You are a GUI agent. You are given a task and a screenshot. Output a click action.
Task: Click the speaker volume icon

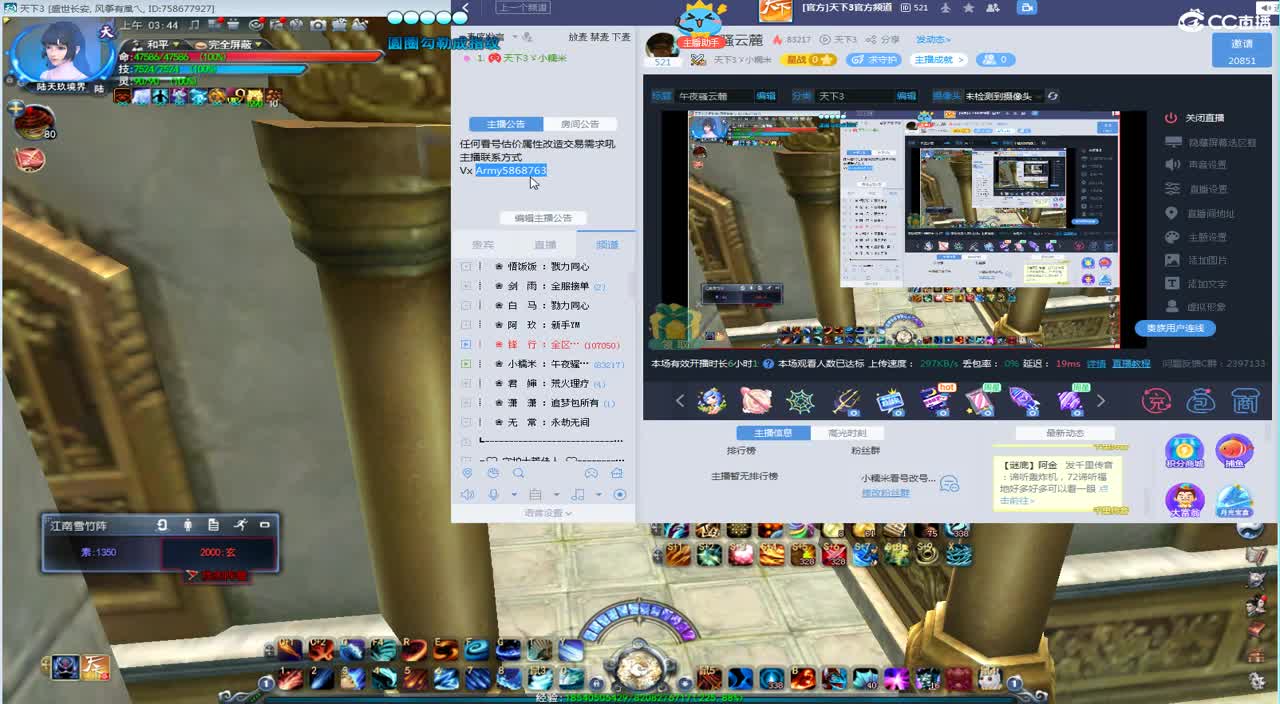pyautogui.click(x=467, y=495)
